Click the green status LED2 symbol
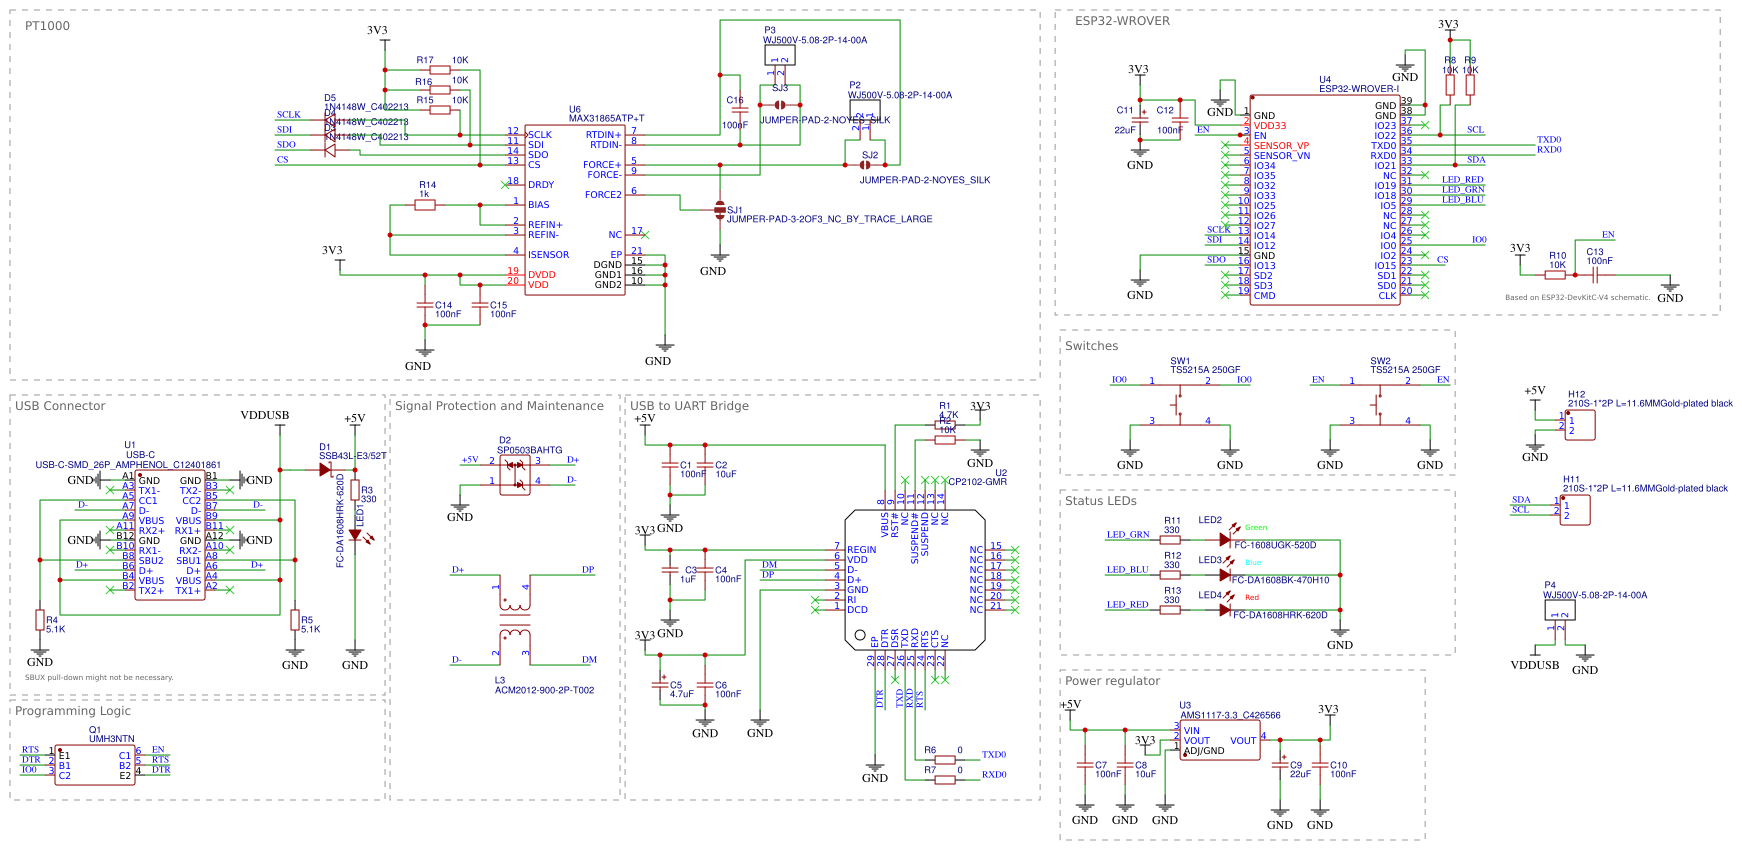This screenshot has height=850, width=1742. (x=1225, y=539)
